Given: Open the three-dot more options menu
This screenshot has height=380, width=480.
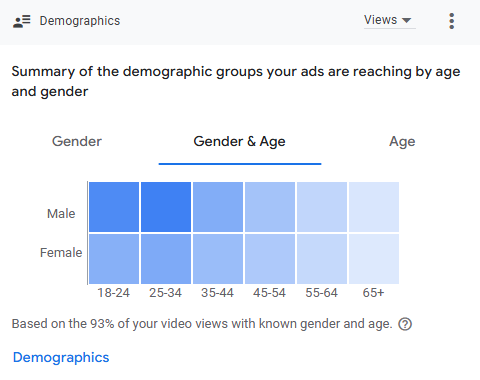Looking at the screenshot, I should pyautogui.click(x=452, y=21).
